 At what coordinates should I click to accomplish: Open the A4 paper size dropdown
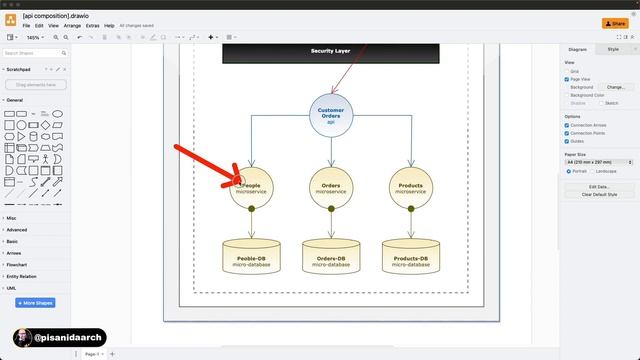[599, 162]
